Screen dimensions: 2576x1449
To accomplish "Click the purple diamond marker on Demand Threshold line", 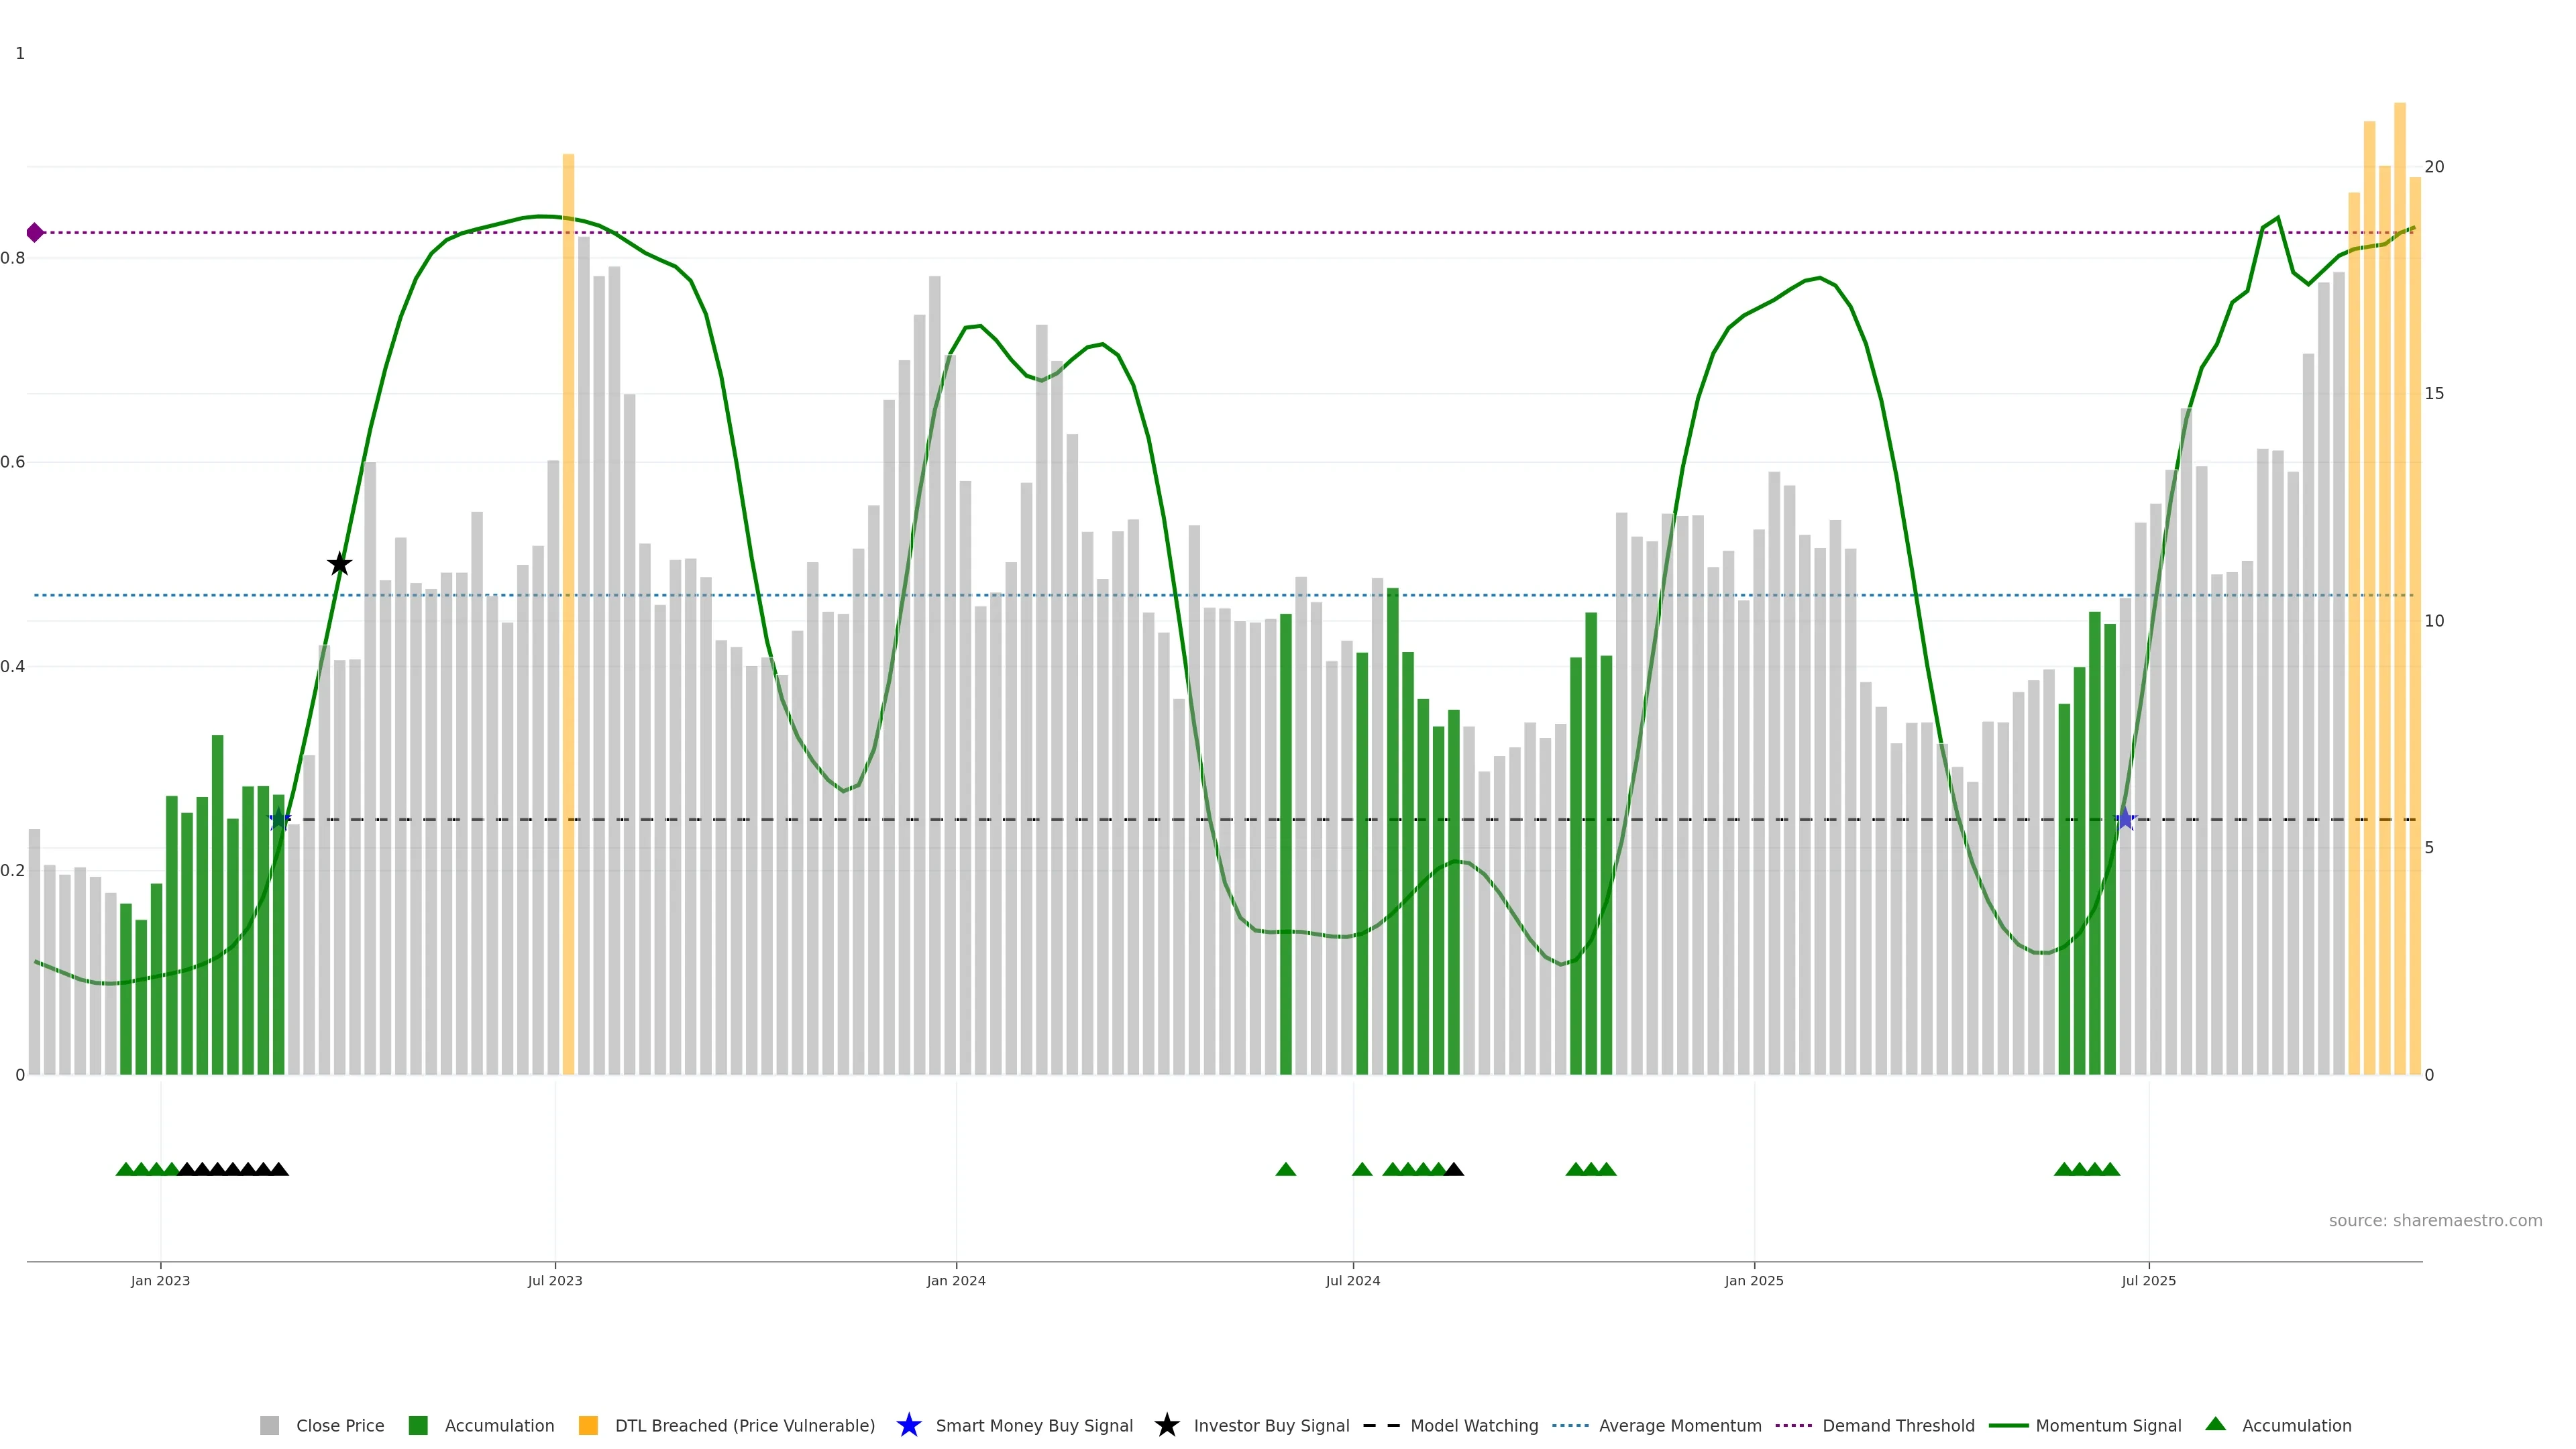I will 35,233.
